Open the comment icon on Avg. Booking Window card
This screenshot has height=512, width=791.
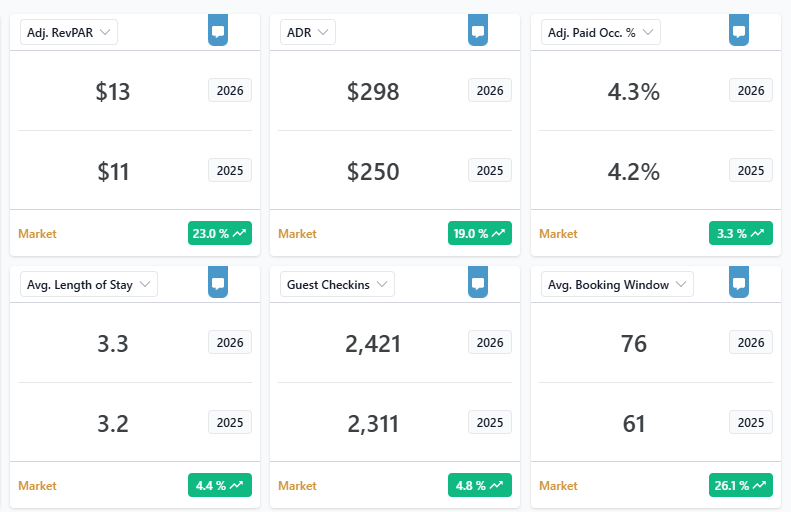tap(739, 283)
